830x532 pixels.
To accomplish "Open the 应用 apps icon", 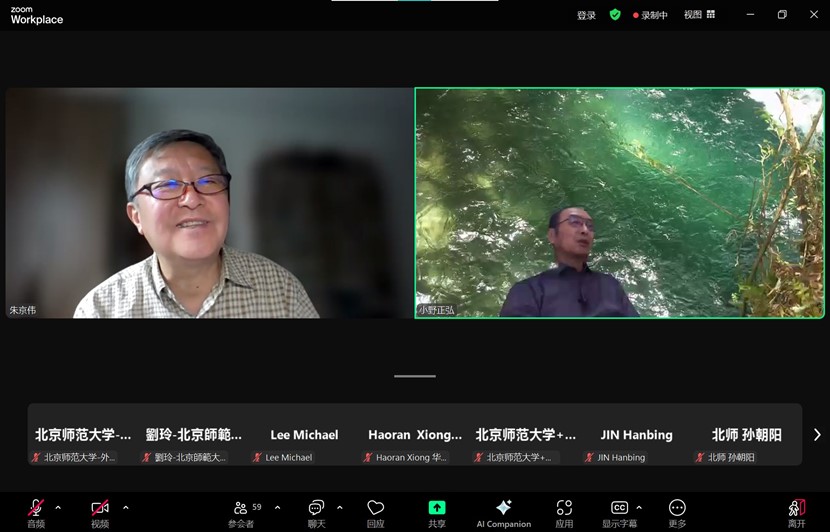I will (x=564, y=508).
